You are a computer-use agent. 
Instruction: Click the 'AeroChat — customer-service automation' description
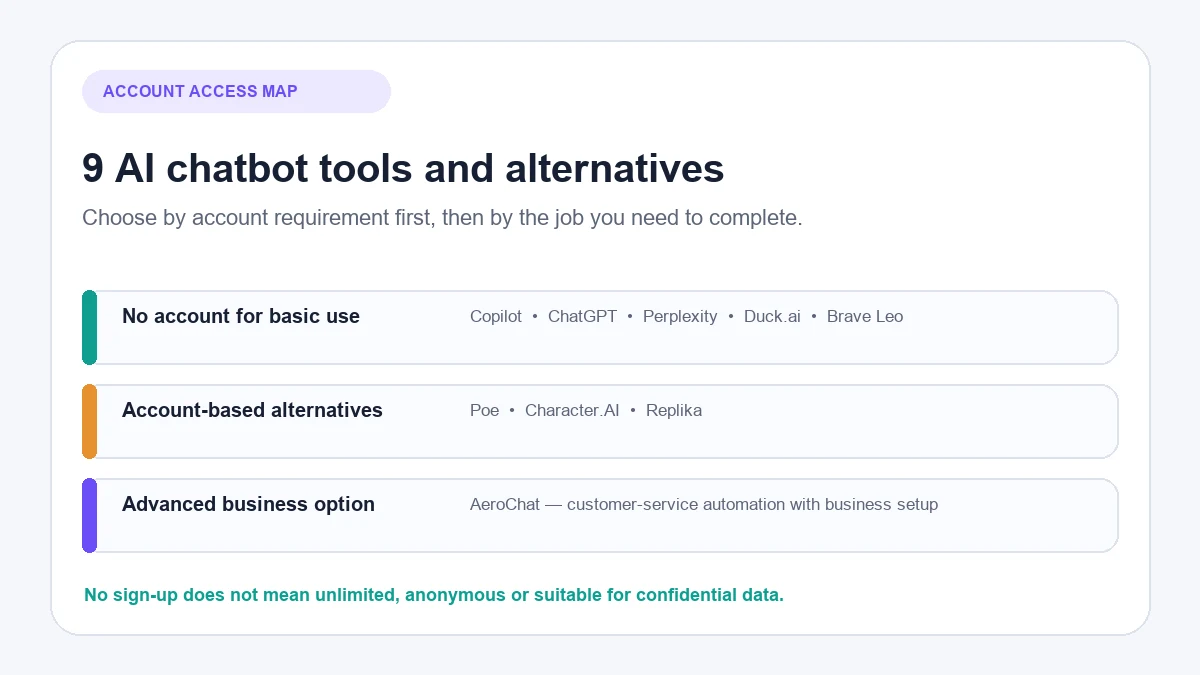tap(704, 504)
